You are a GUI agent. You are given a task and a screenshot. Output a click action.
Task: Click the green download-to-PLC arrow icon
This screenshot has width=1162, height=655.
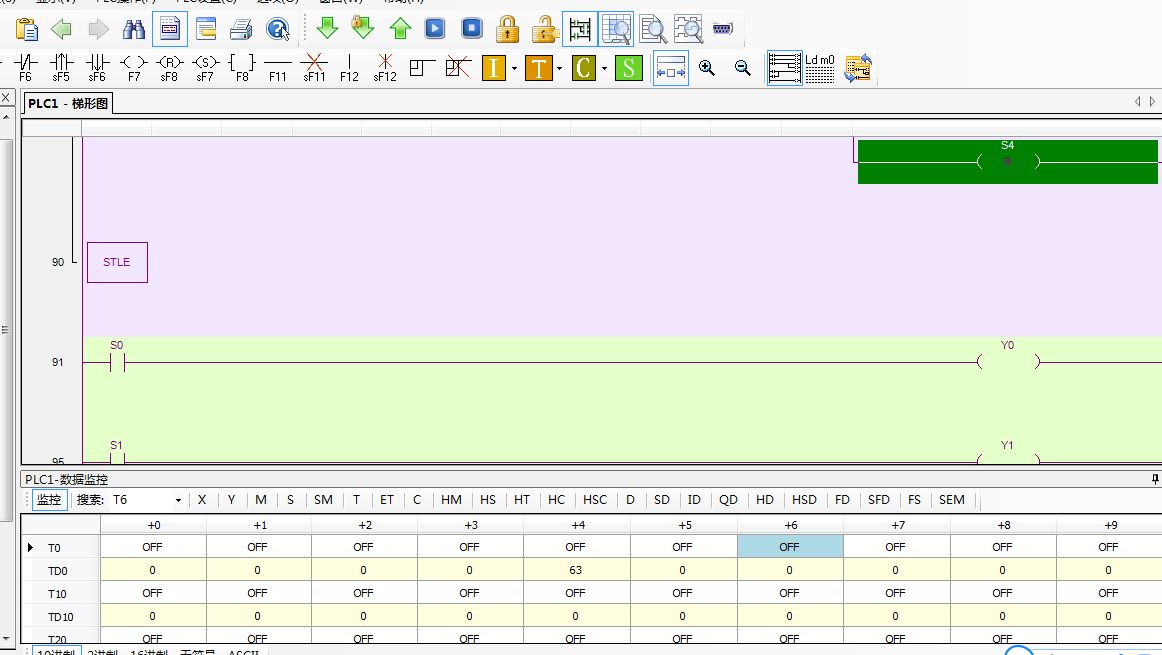click(x=327, y=28)
